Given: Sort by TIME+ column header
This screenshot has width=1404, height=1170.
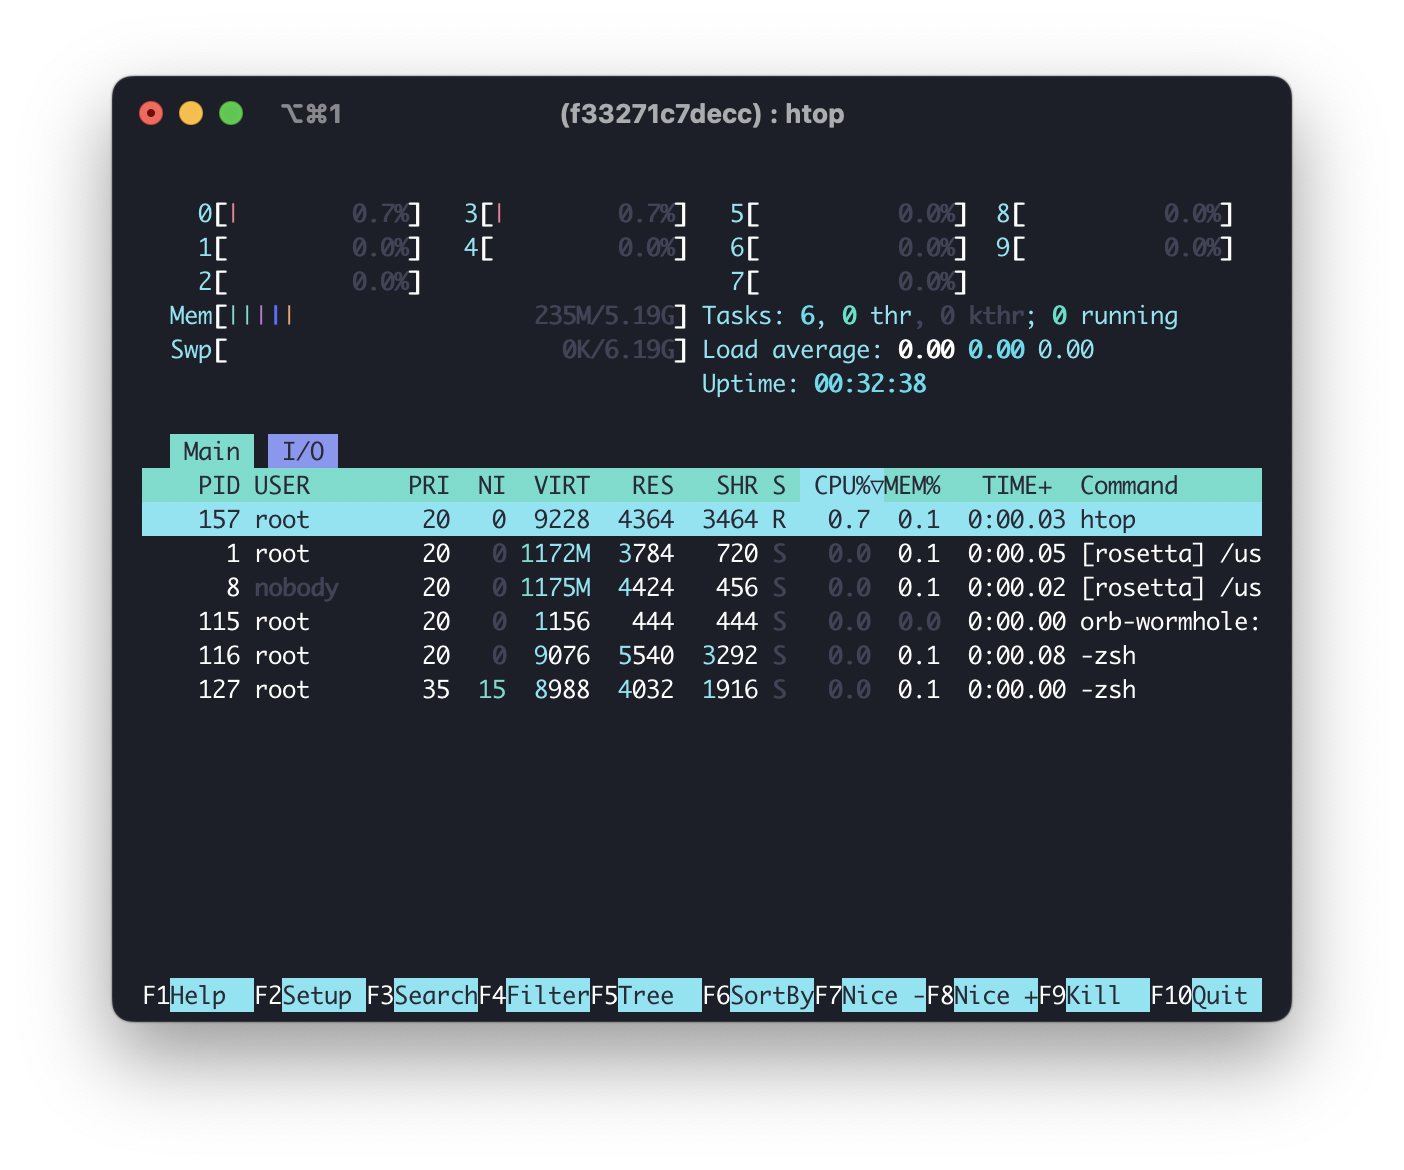Looking at the screenshot, I should pyautogui.click(x=1017, y=485).
